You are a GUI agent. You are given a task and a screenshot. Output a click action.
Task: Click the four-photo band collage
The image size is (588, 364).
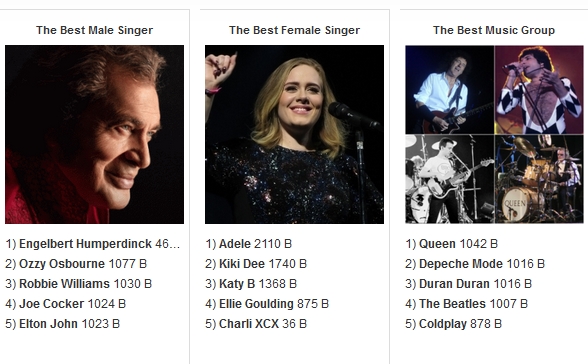tap(494, 135)
